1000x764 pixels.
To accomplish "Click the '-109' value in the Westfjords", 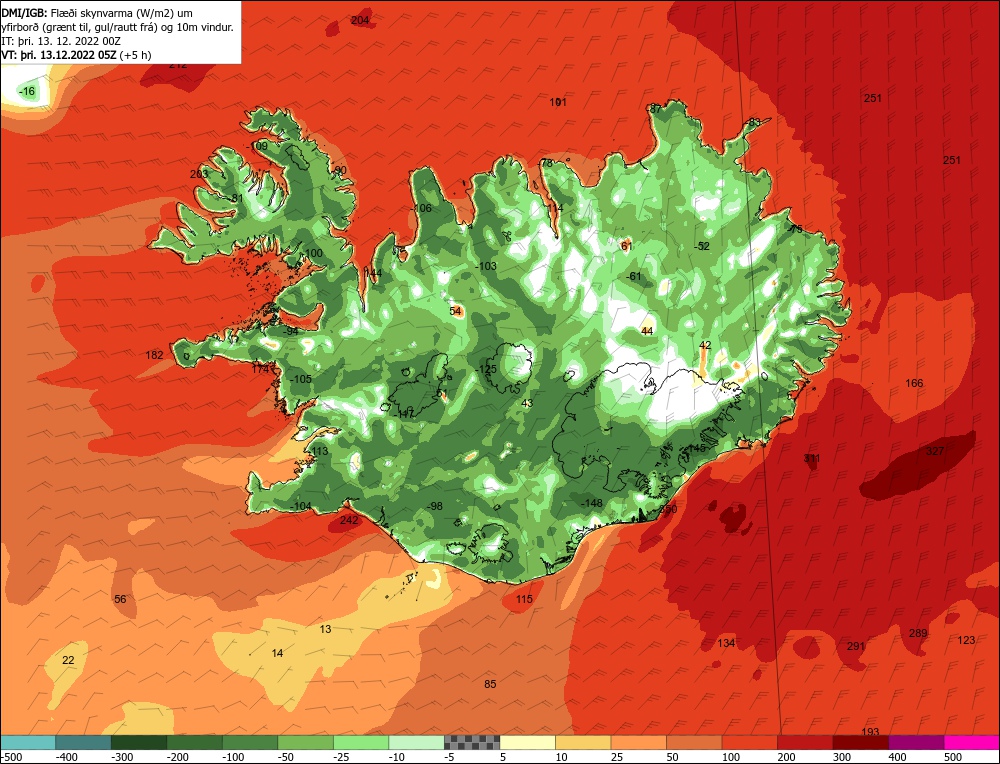I will 258,147.
